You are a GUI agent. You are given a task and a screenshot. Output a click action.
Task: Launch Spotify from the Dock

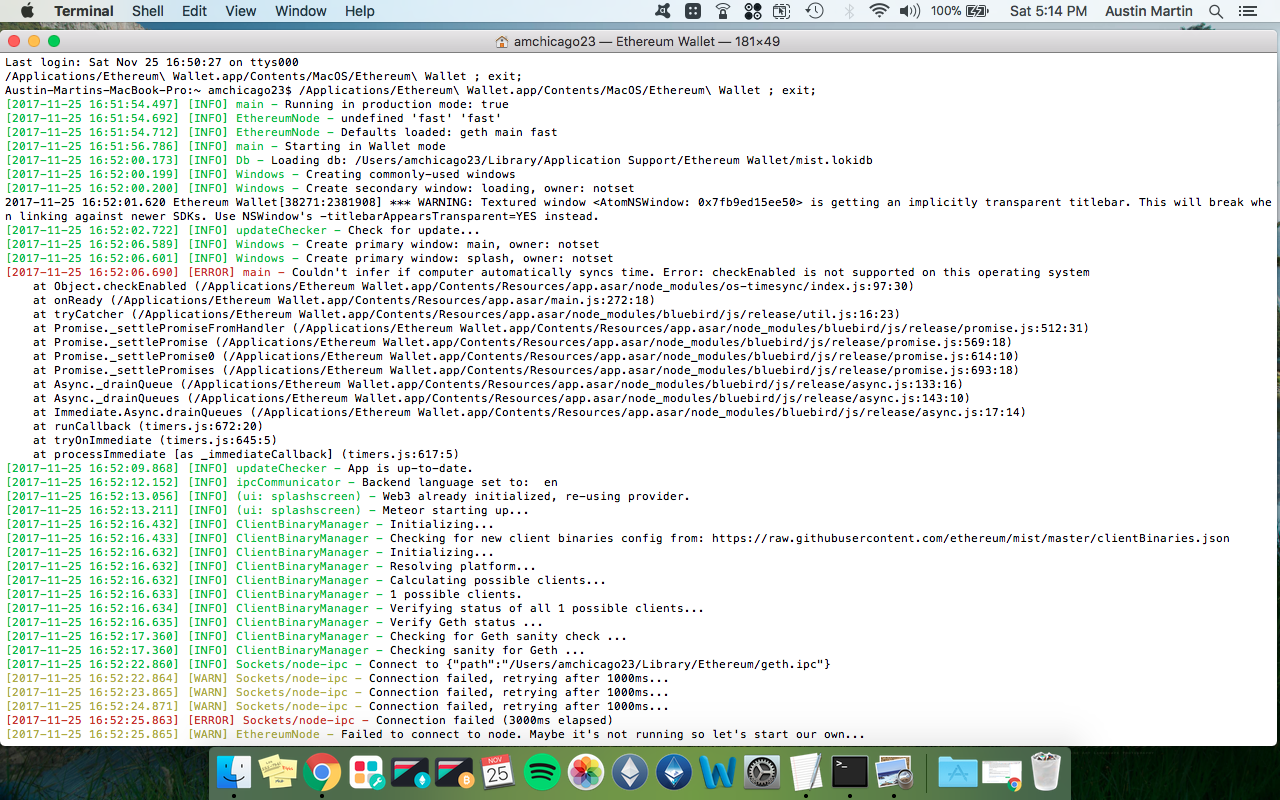click(542, 772)
